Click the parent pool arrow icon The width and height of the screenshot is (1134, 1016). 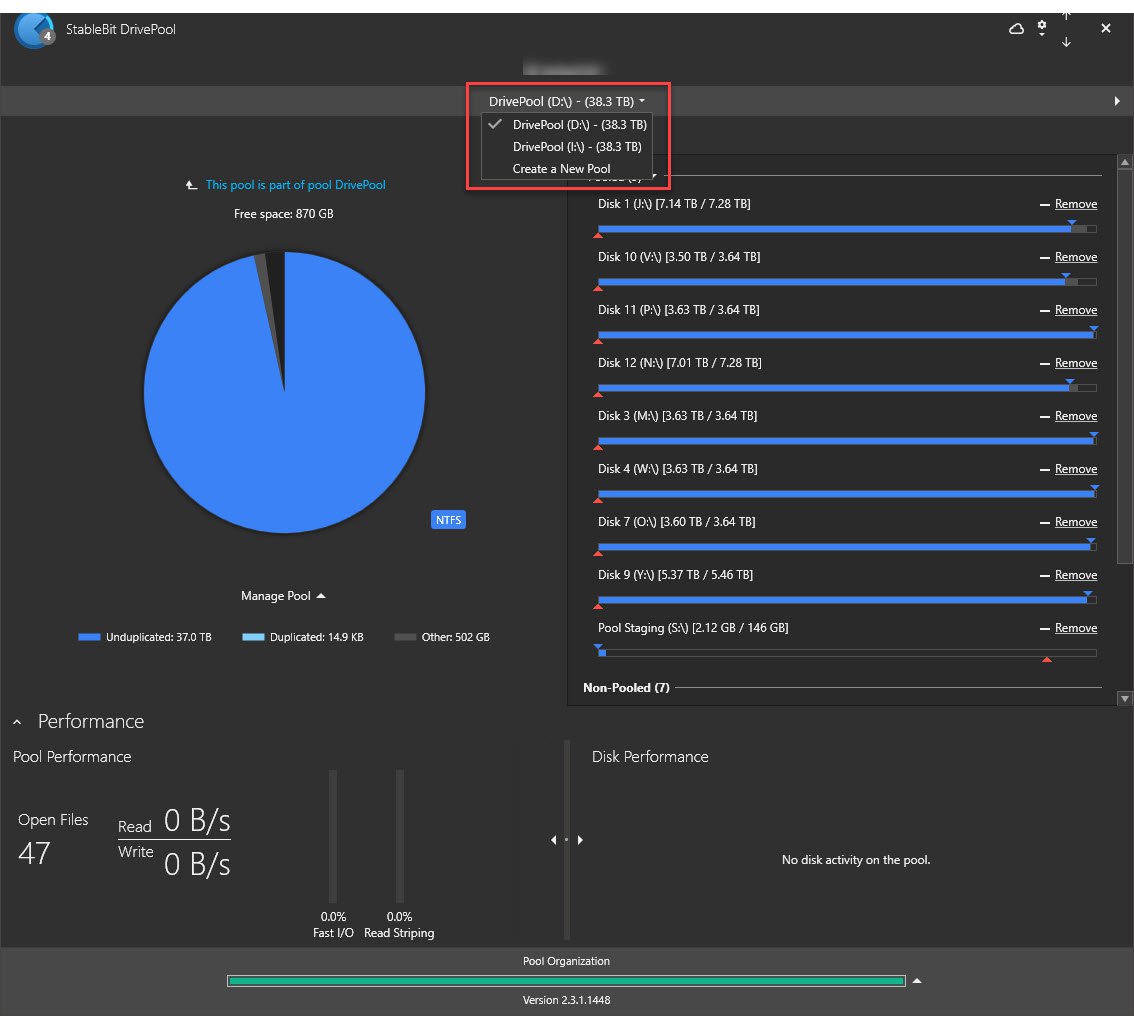pyautogui.click(x=191, y=185)
